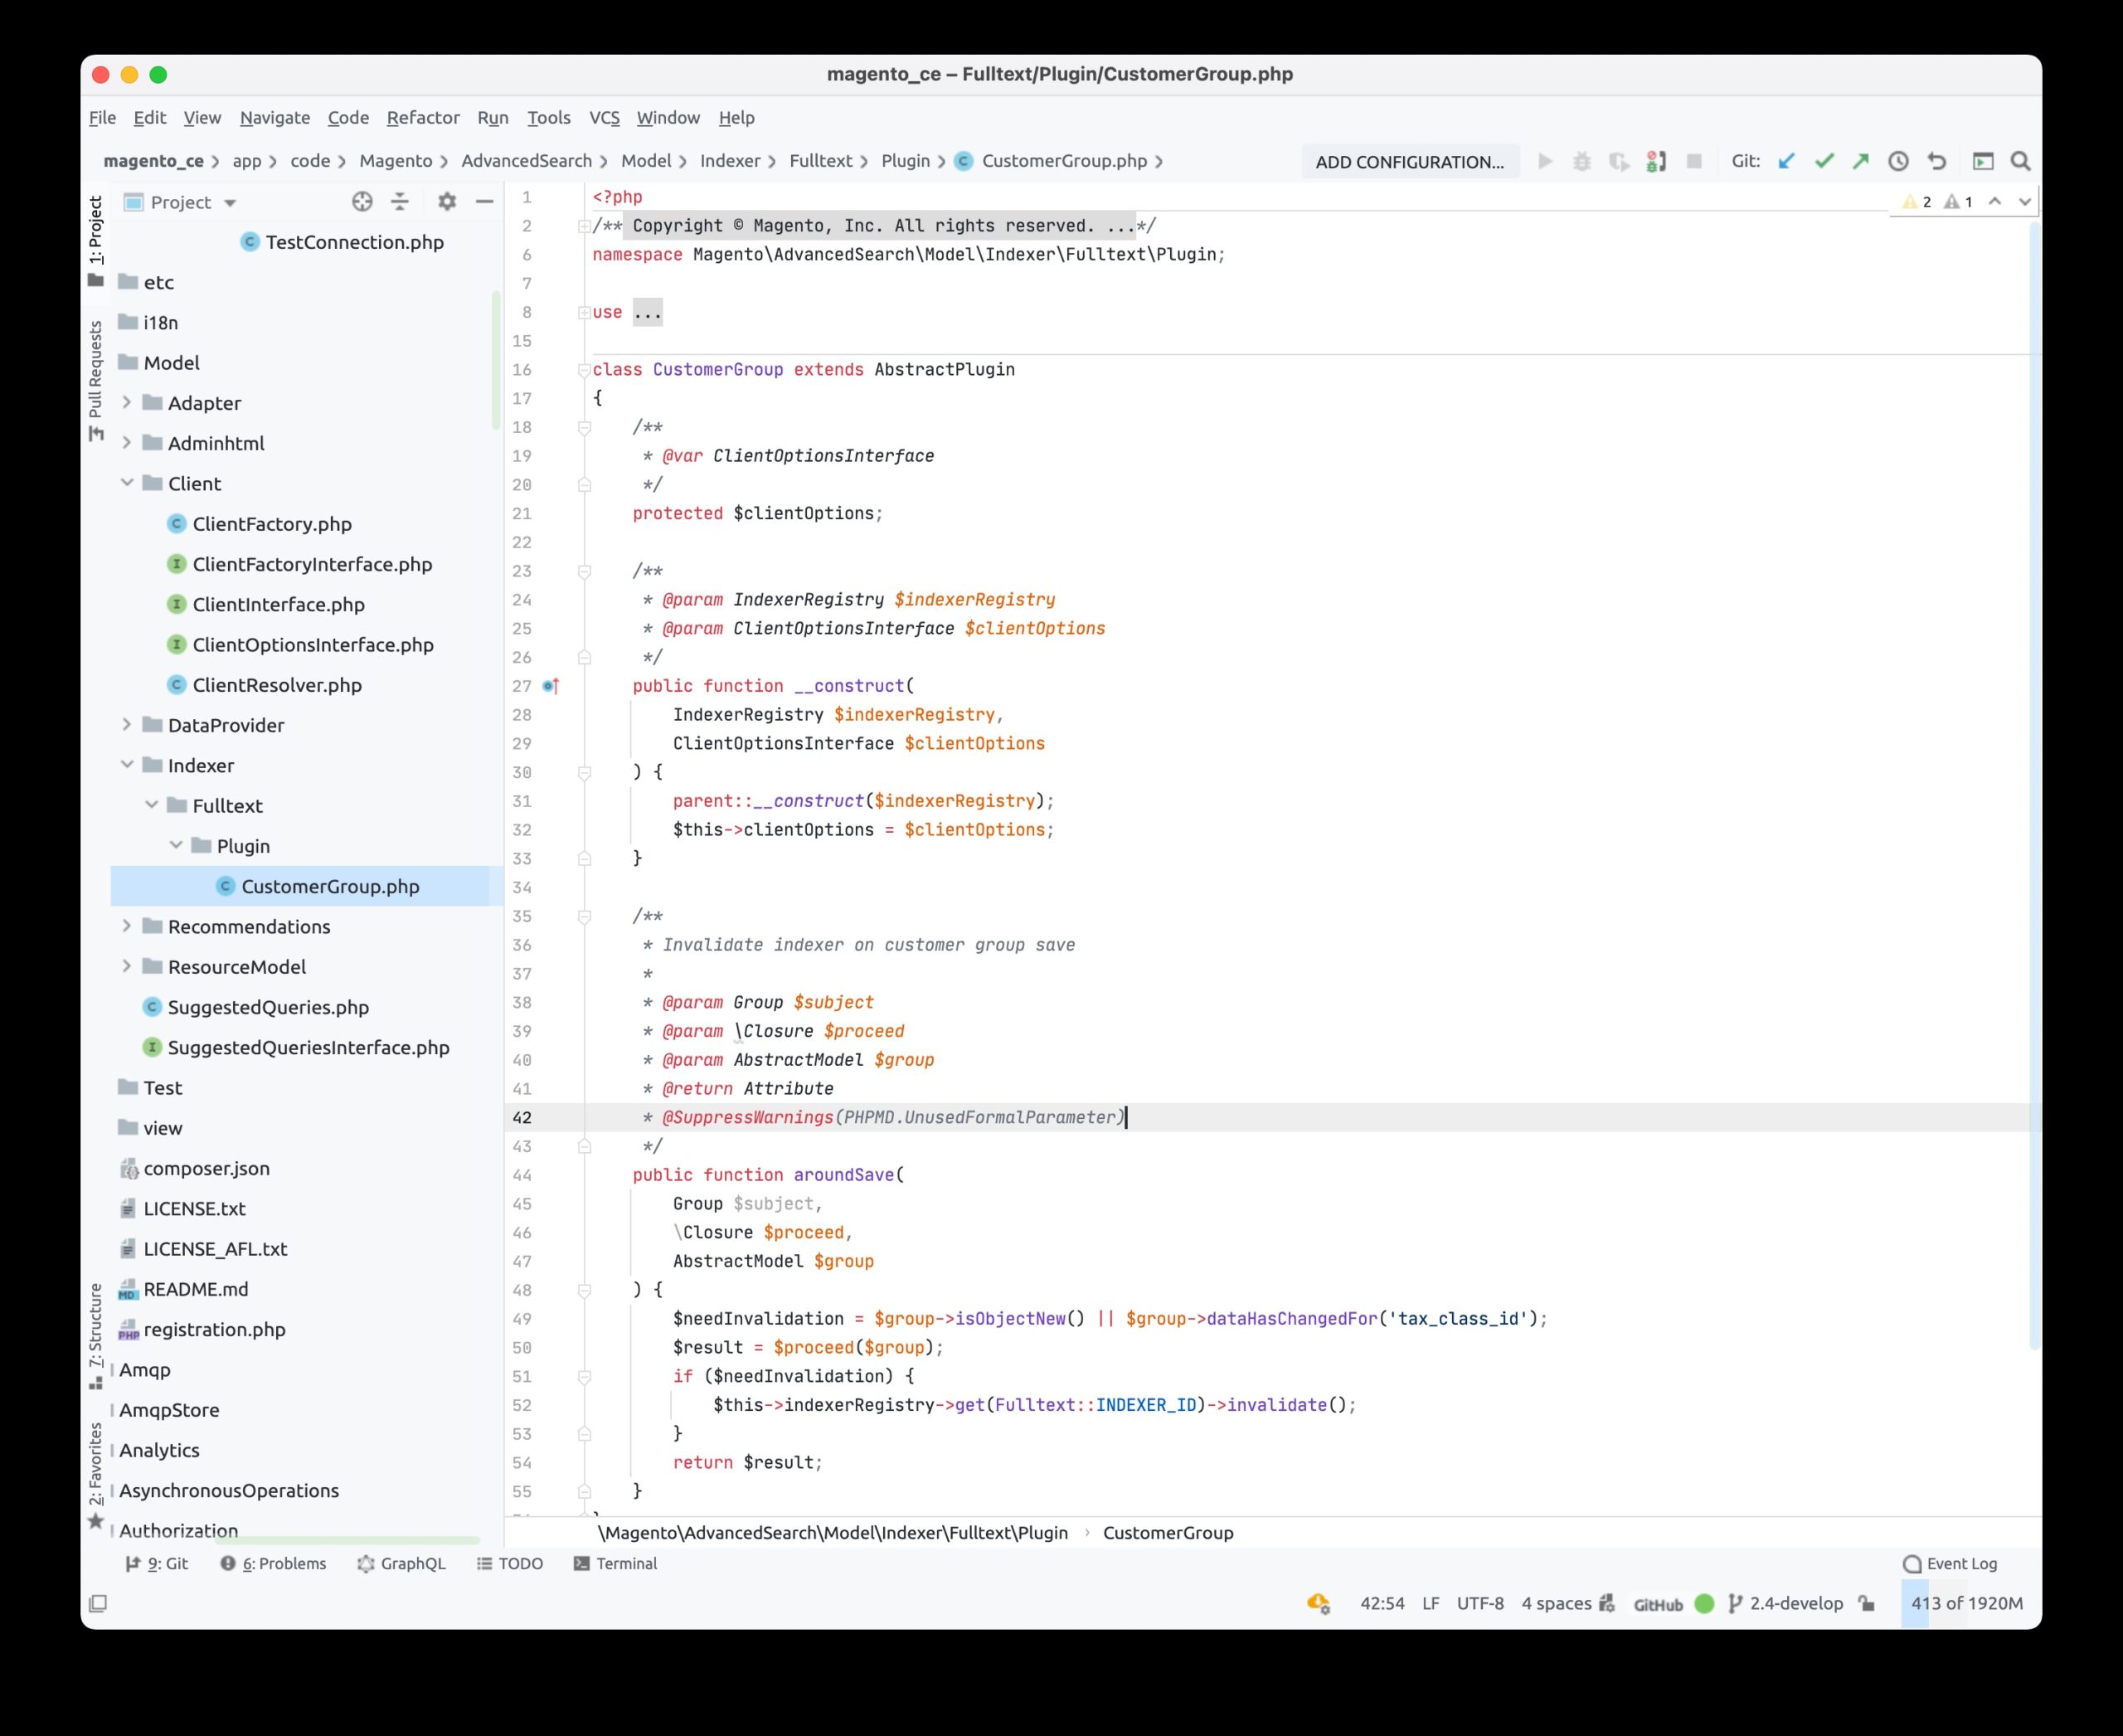This screenshot has height=1736, width=2123.
Task: Click the Stop square icon
Action: tap(1694, 161)
